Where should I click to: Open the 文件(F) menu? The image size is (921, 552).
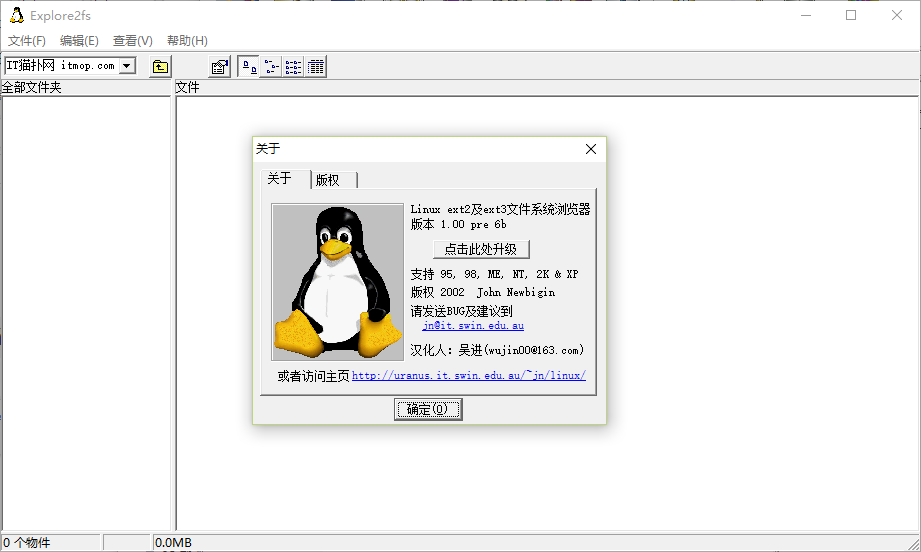[x=26, y=41]
